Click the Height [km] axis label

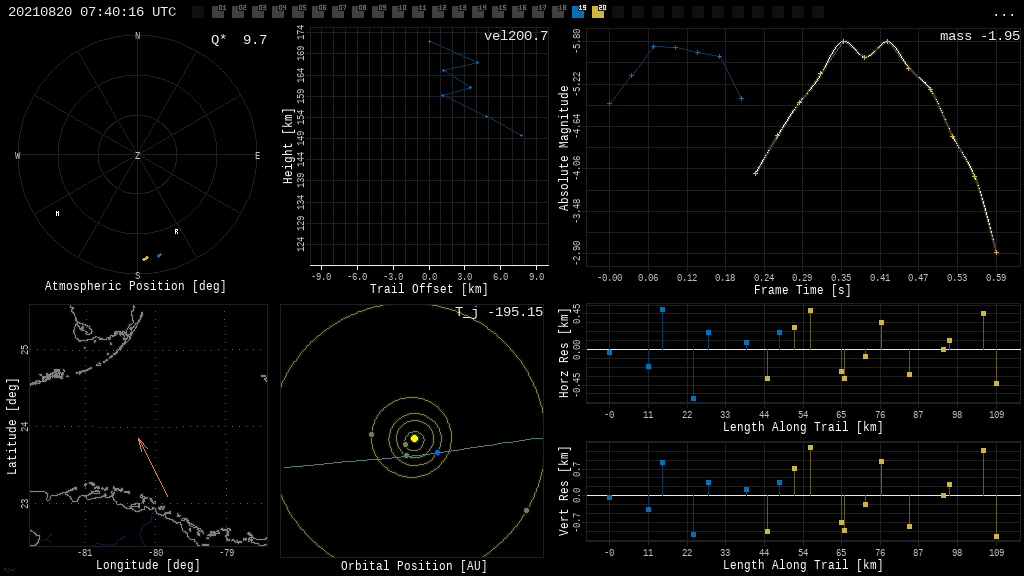288,146
